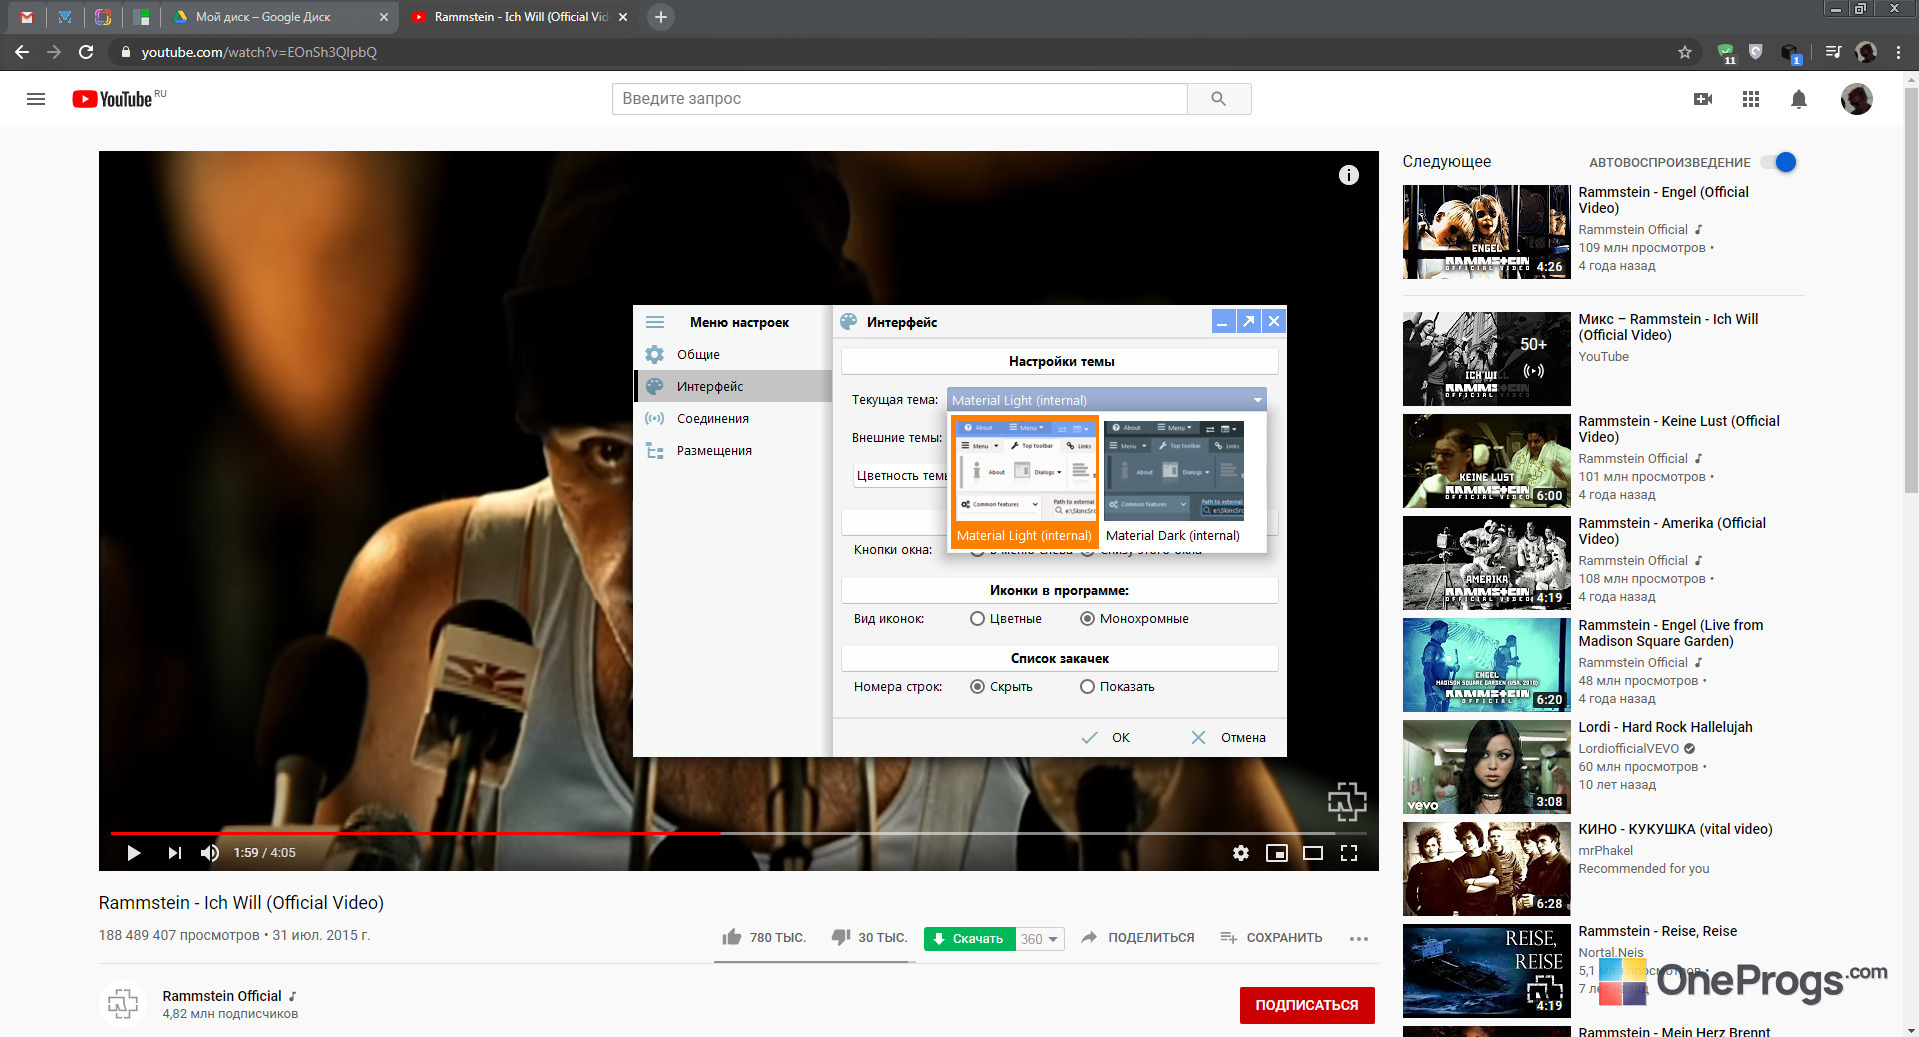Click the Сохранить save button
1919x1037 pixels.
coord(1271,938)
